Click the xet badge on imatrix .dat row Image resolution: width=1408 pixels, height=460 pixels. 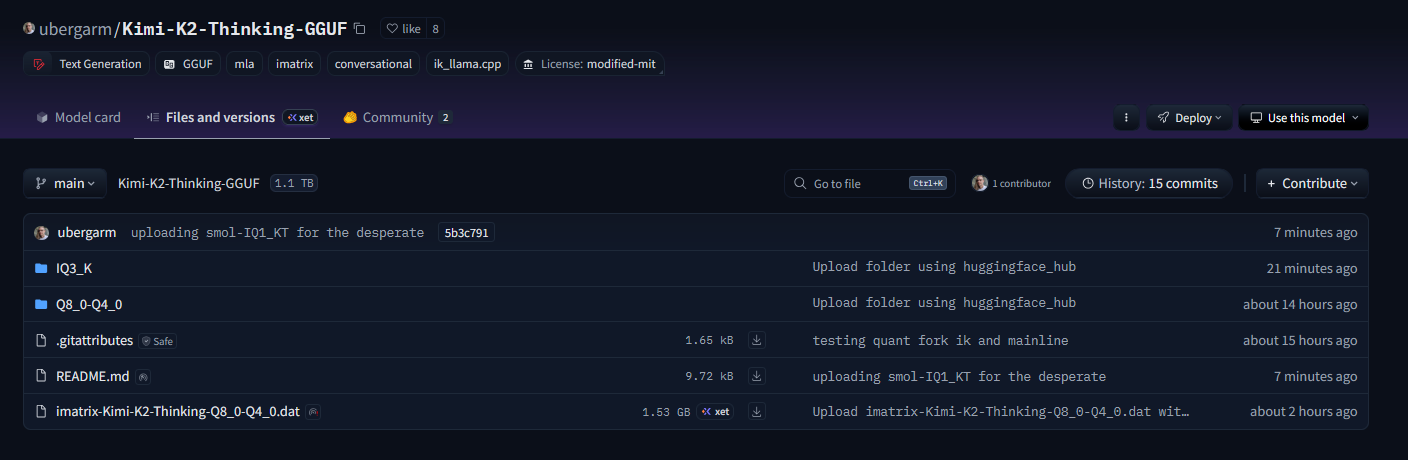coord(717,412)
